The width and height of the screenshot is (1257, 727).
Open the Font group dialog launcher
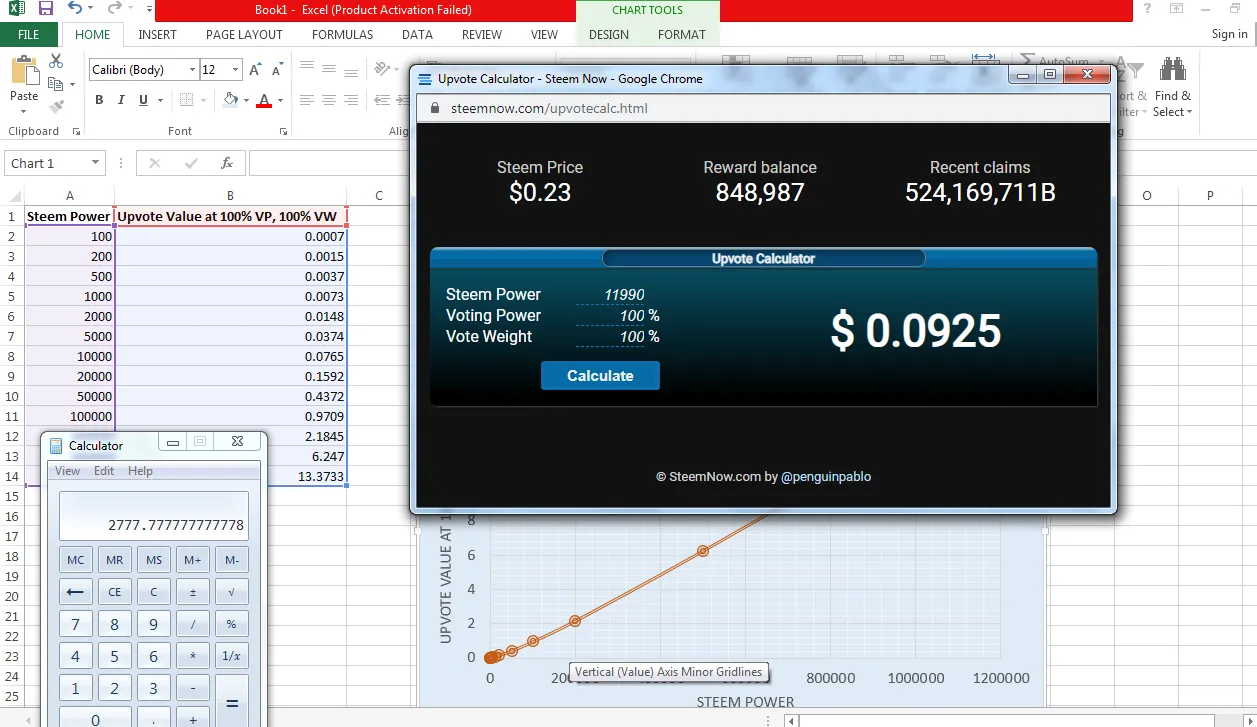(x=283, y=131)
